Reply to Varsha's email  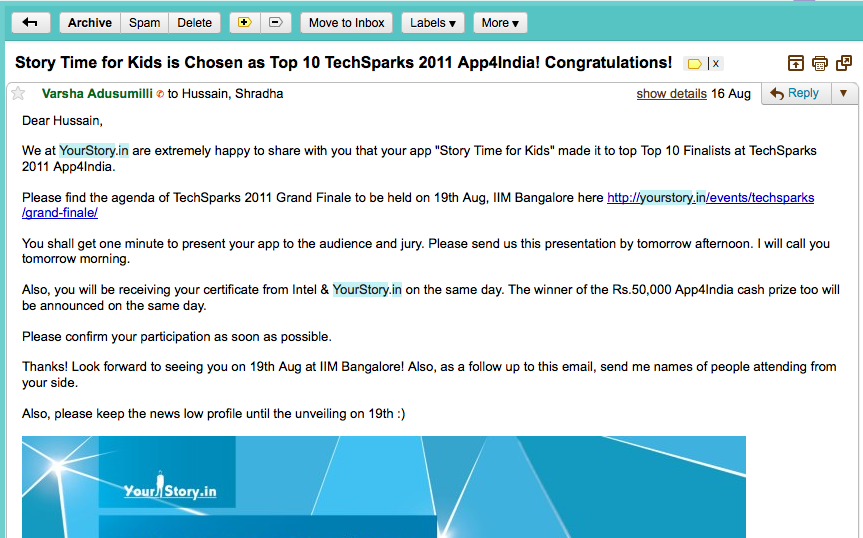796,94
